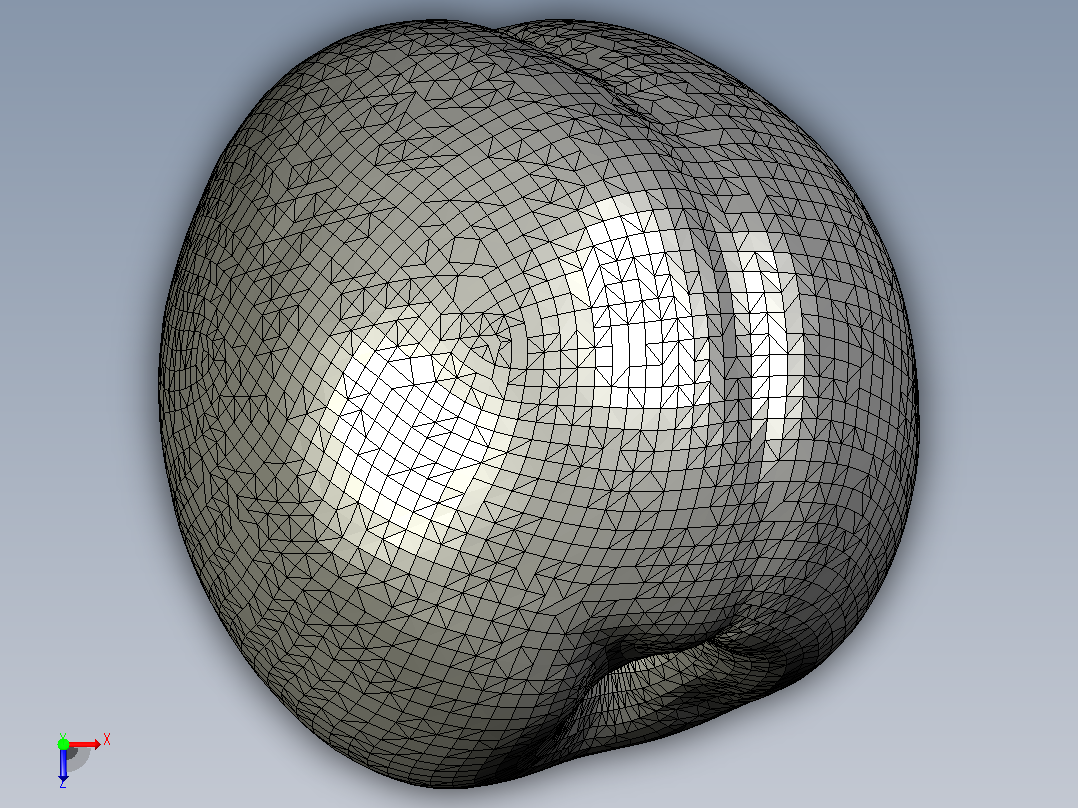Click the blue Z axis arrow of the triad

(x=63, y=765)
